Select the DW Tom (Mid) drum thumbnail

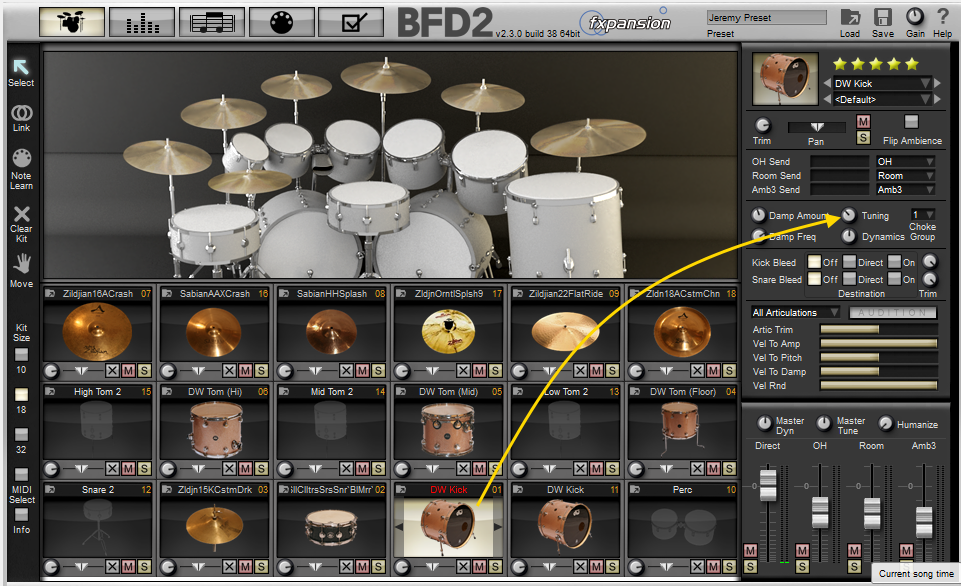point(448,429)
